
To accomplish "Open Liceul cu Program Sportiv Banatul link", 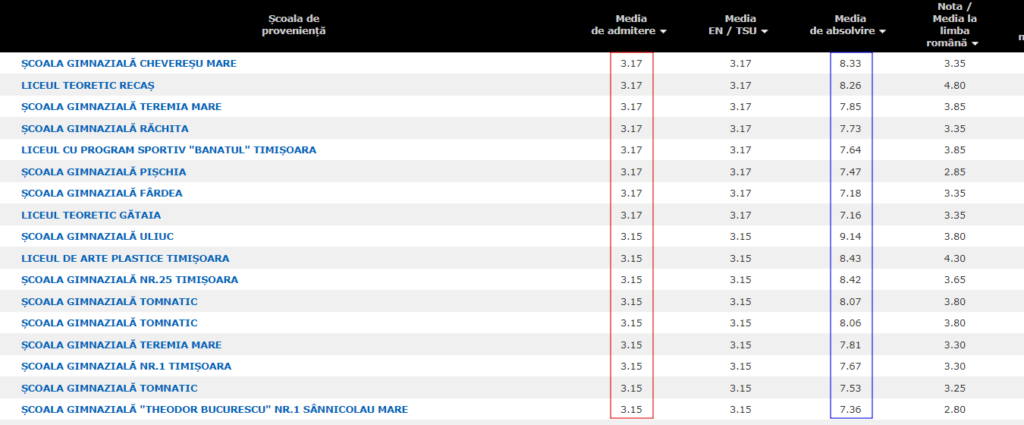I will 168,150.
